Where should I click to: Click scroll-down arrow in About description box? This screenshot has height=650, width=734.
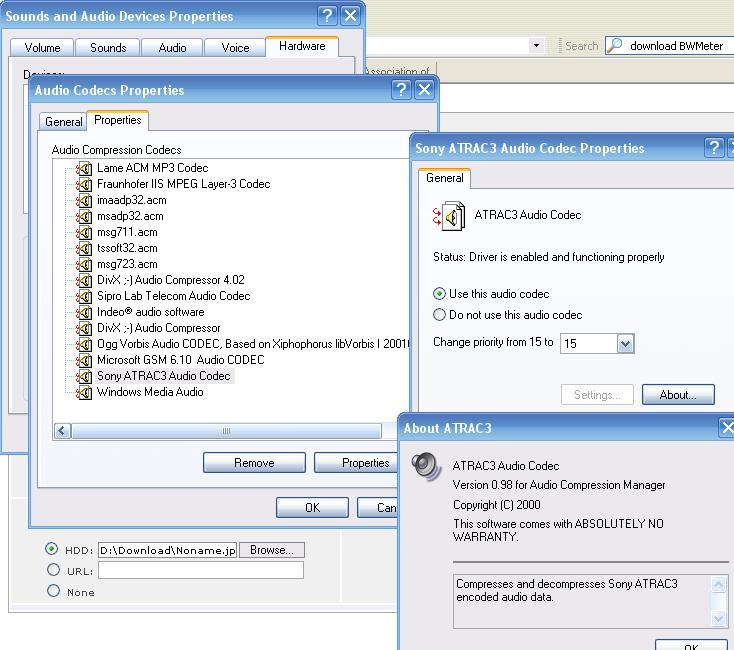719,618
